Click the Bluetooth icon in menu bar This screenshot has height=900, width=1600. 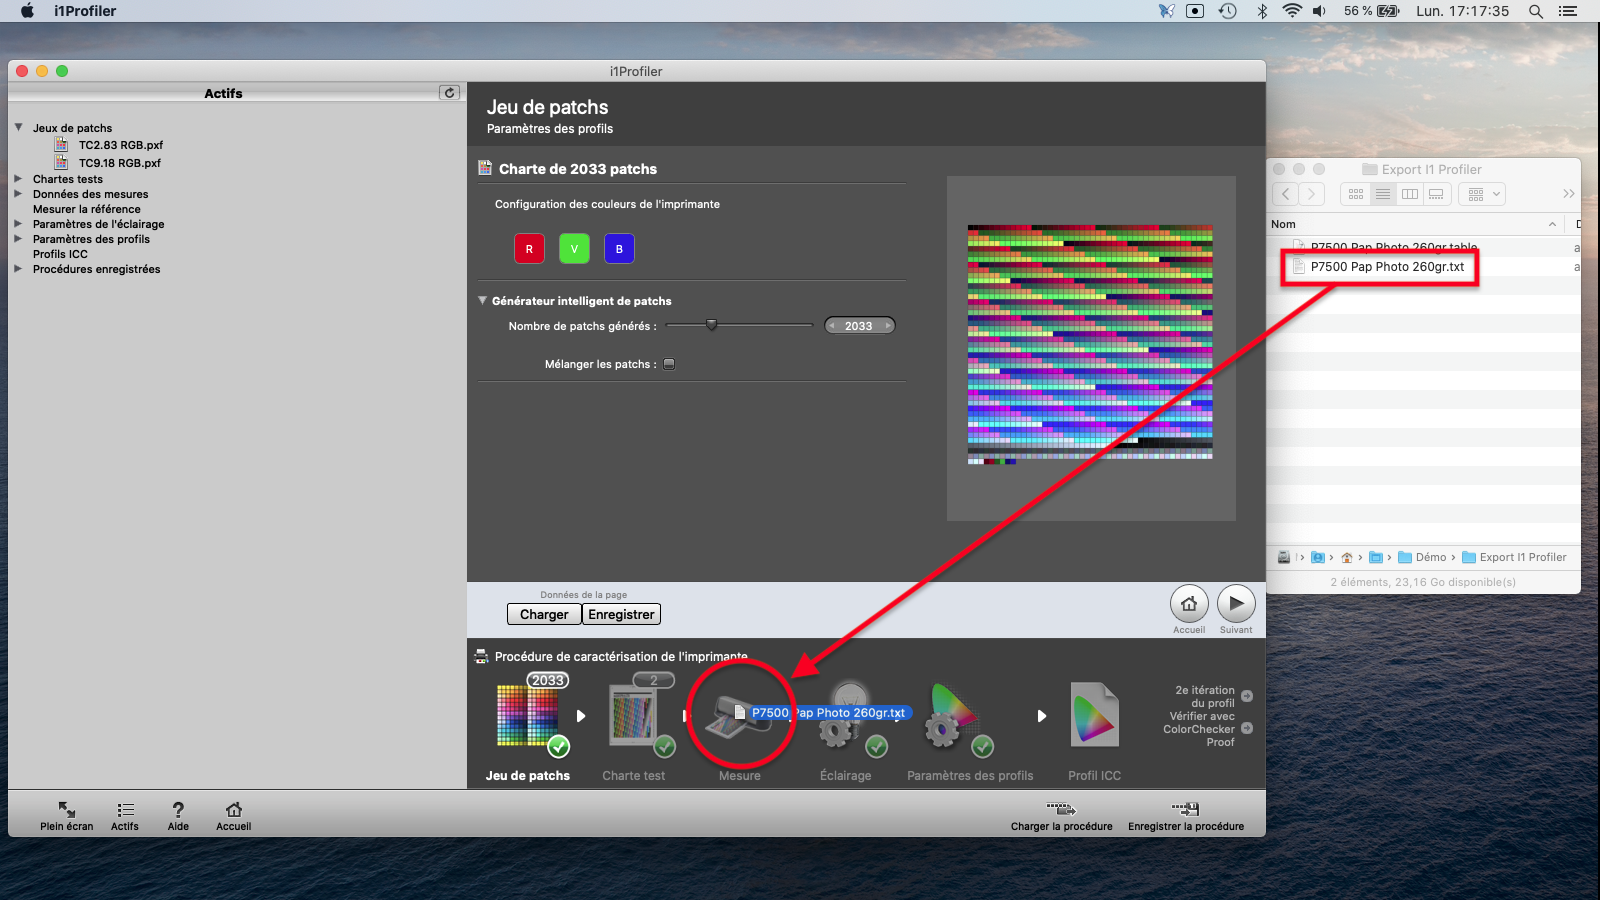[x=1262, y=11]
